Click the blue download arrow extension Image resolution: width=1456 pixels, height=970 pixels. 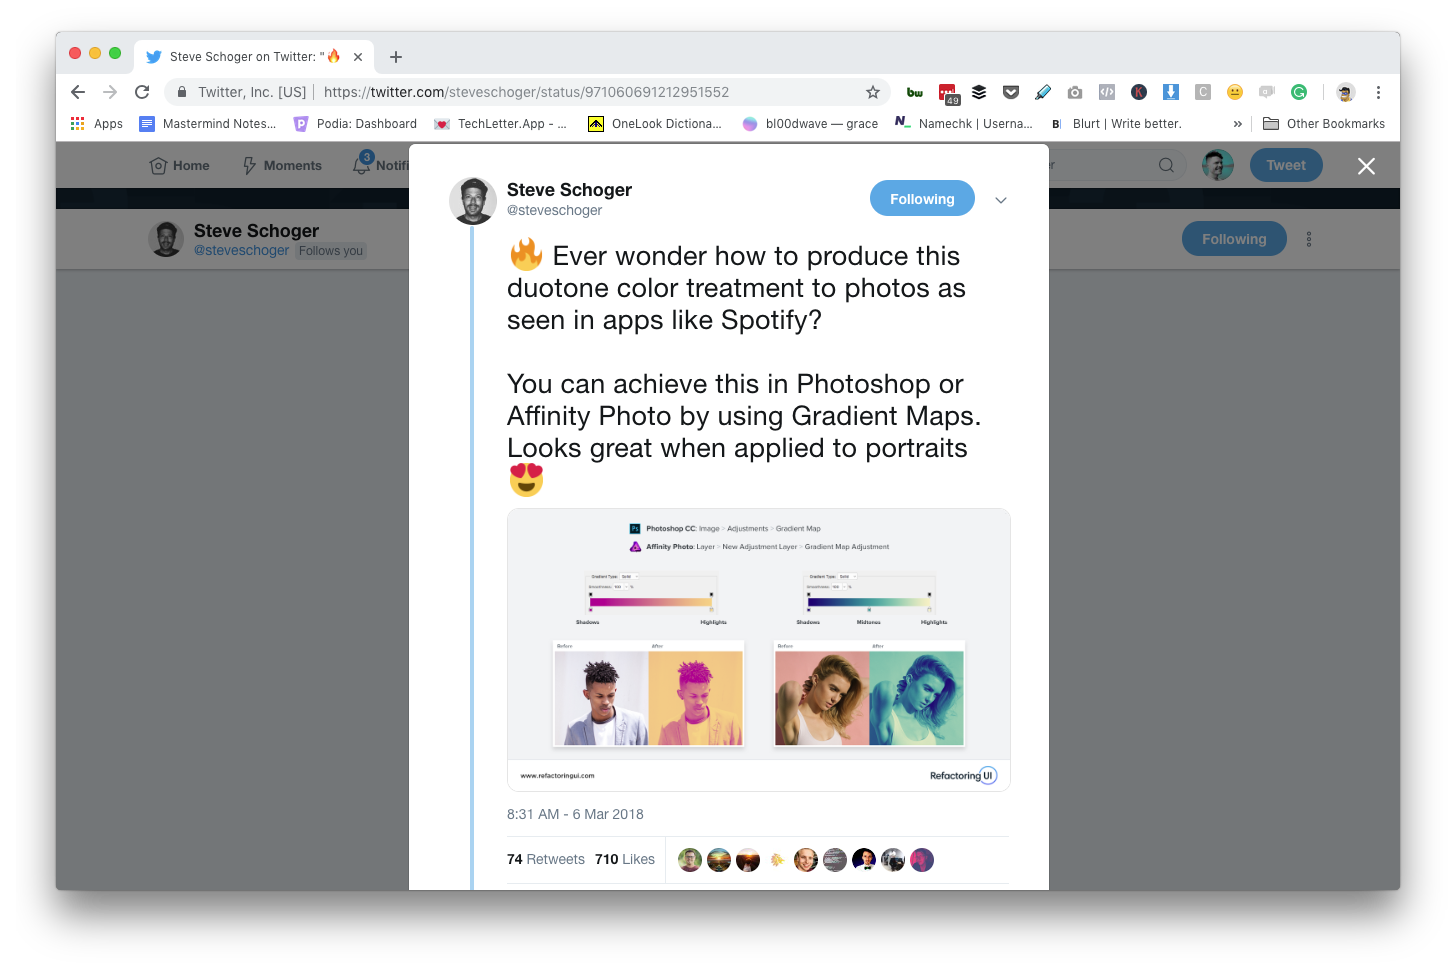tap(1171, 92)
